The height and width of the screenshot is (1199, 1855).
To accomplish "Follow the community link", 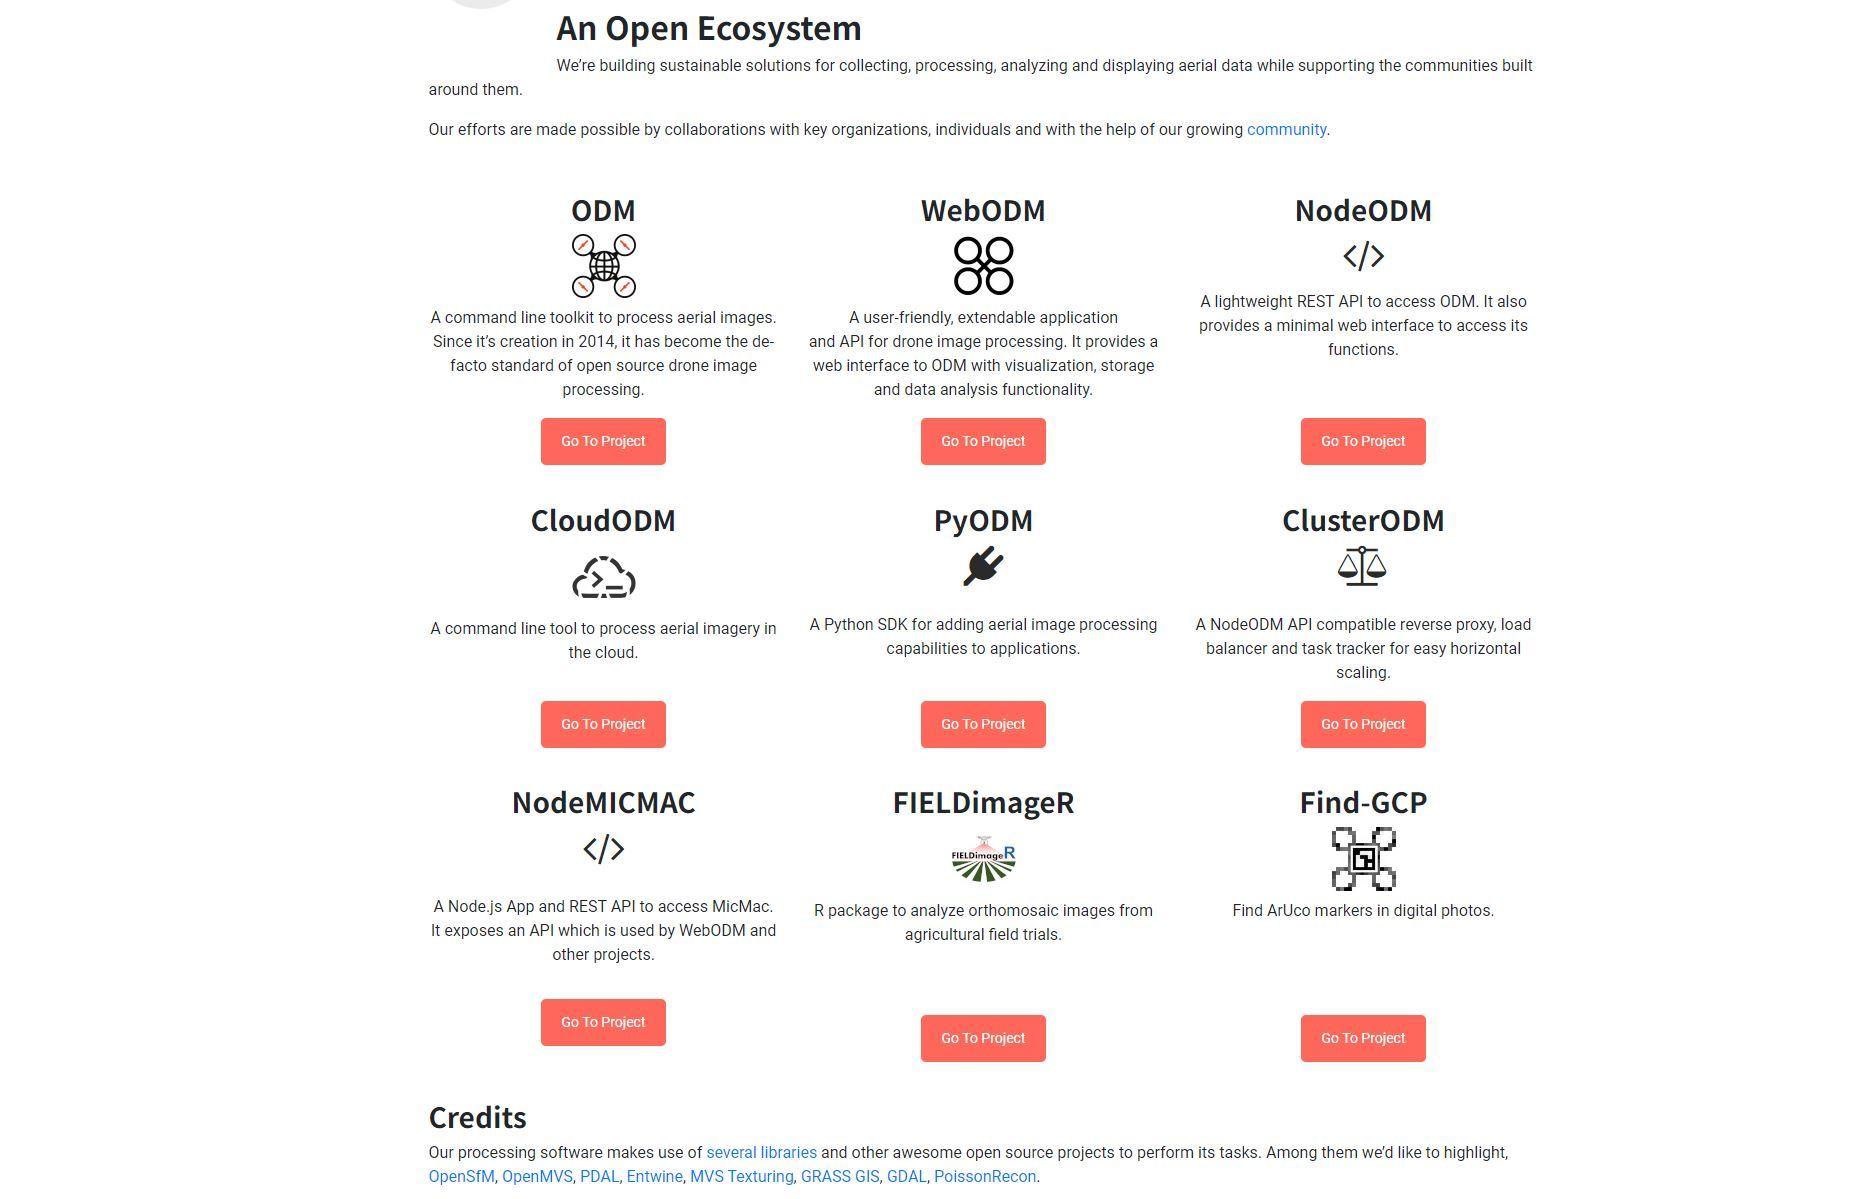I will coord(1286,130).
